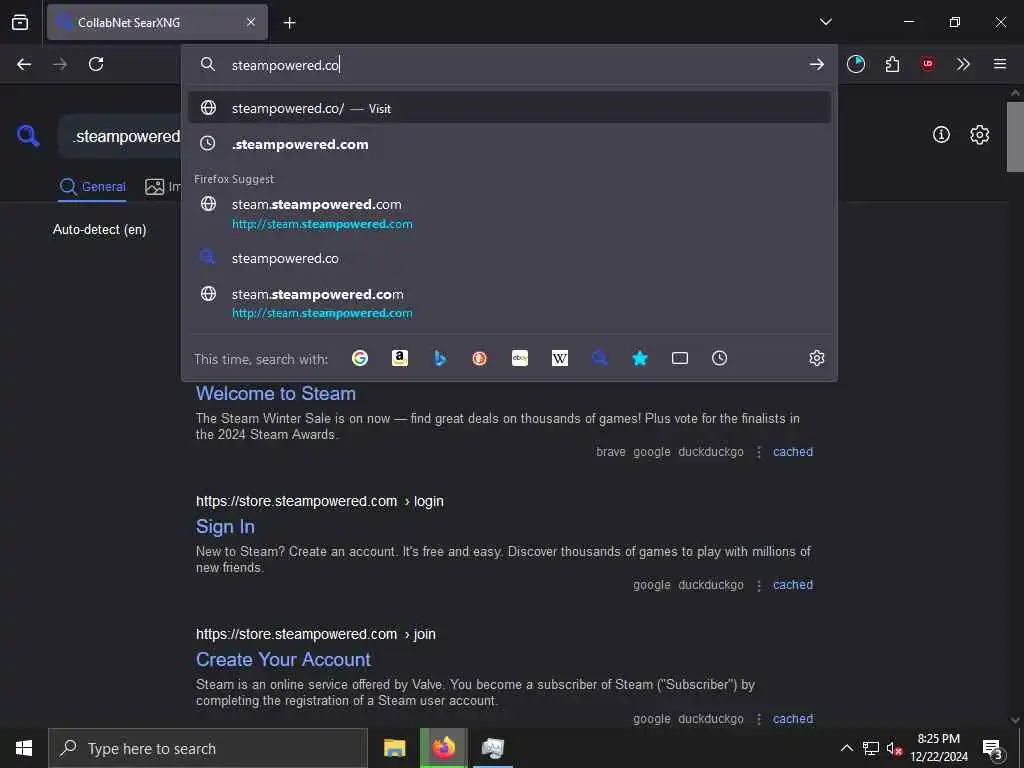The height and width of the screenshot is (768, 1024).
Task: Click the SearXNG logo magnifier on the page
Action: point(28,136)
